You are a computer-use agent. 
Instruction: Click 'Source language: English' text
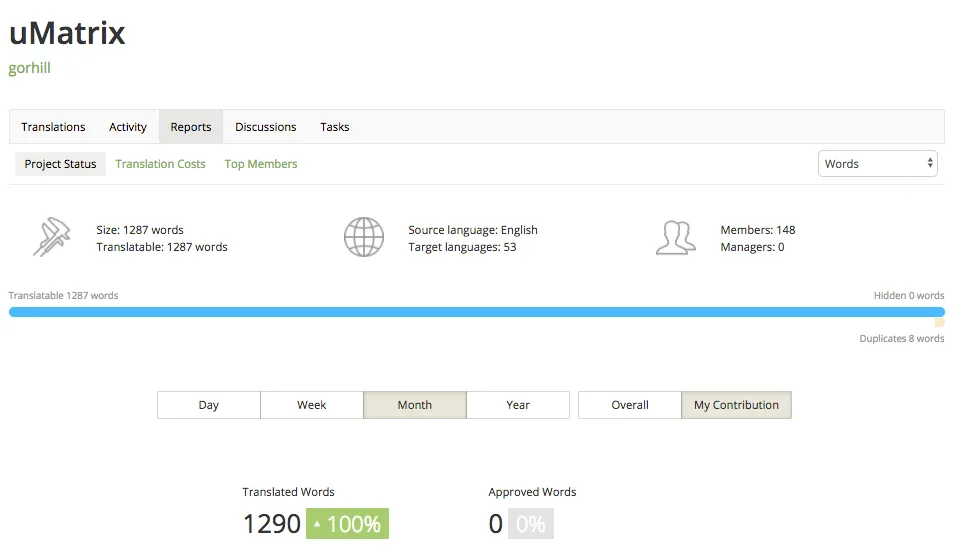[x=473, y=230]
